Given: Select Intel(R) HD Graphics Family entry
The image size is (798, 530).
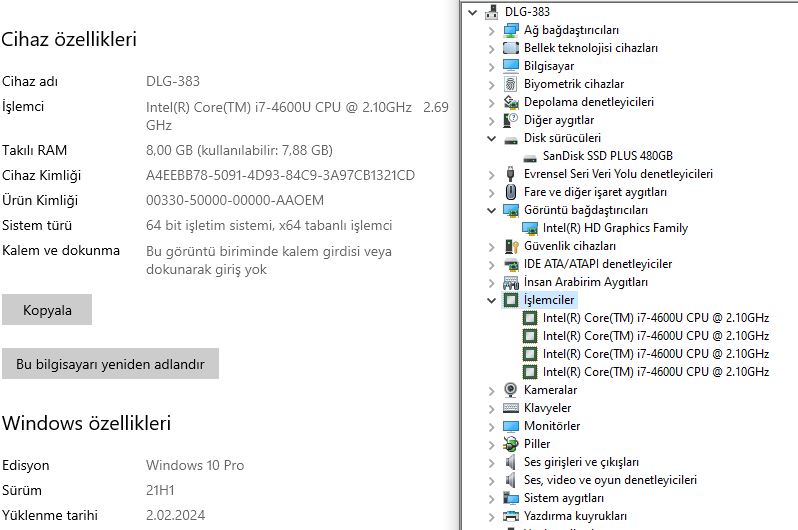Looking at the screenshot, I should [x=615, y=228].
